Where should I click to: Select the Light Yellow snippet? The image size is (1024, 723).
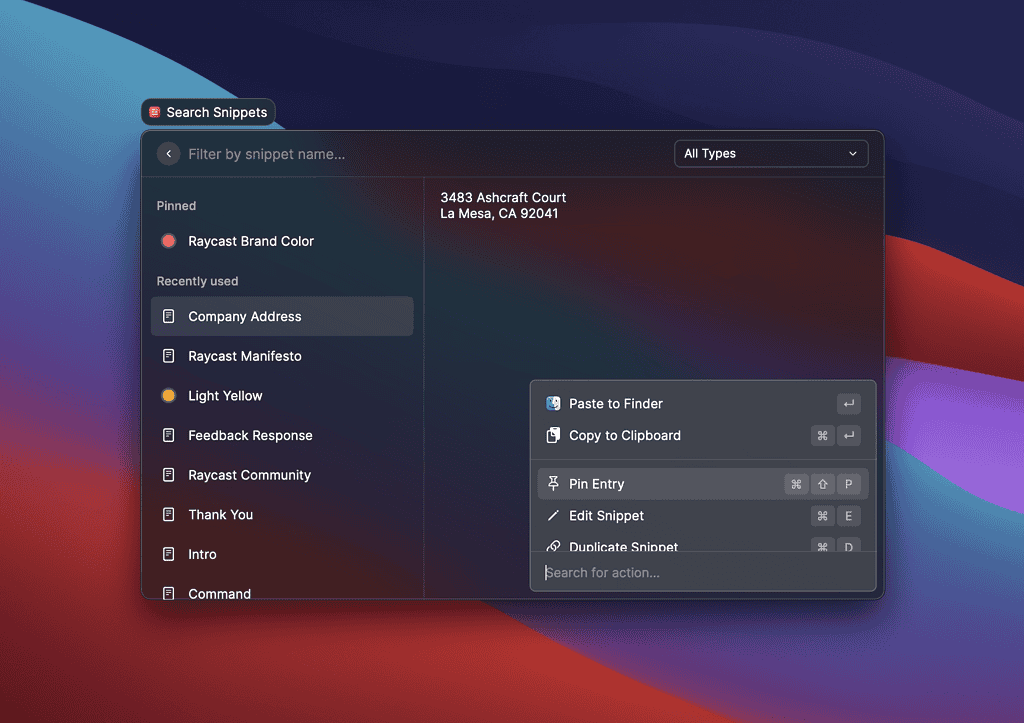pos(282,396)
